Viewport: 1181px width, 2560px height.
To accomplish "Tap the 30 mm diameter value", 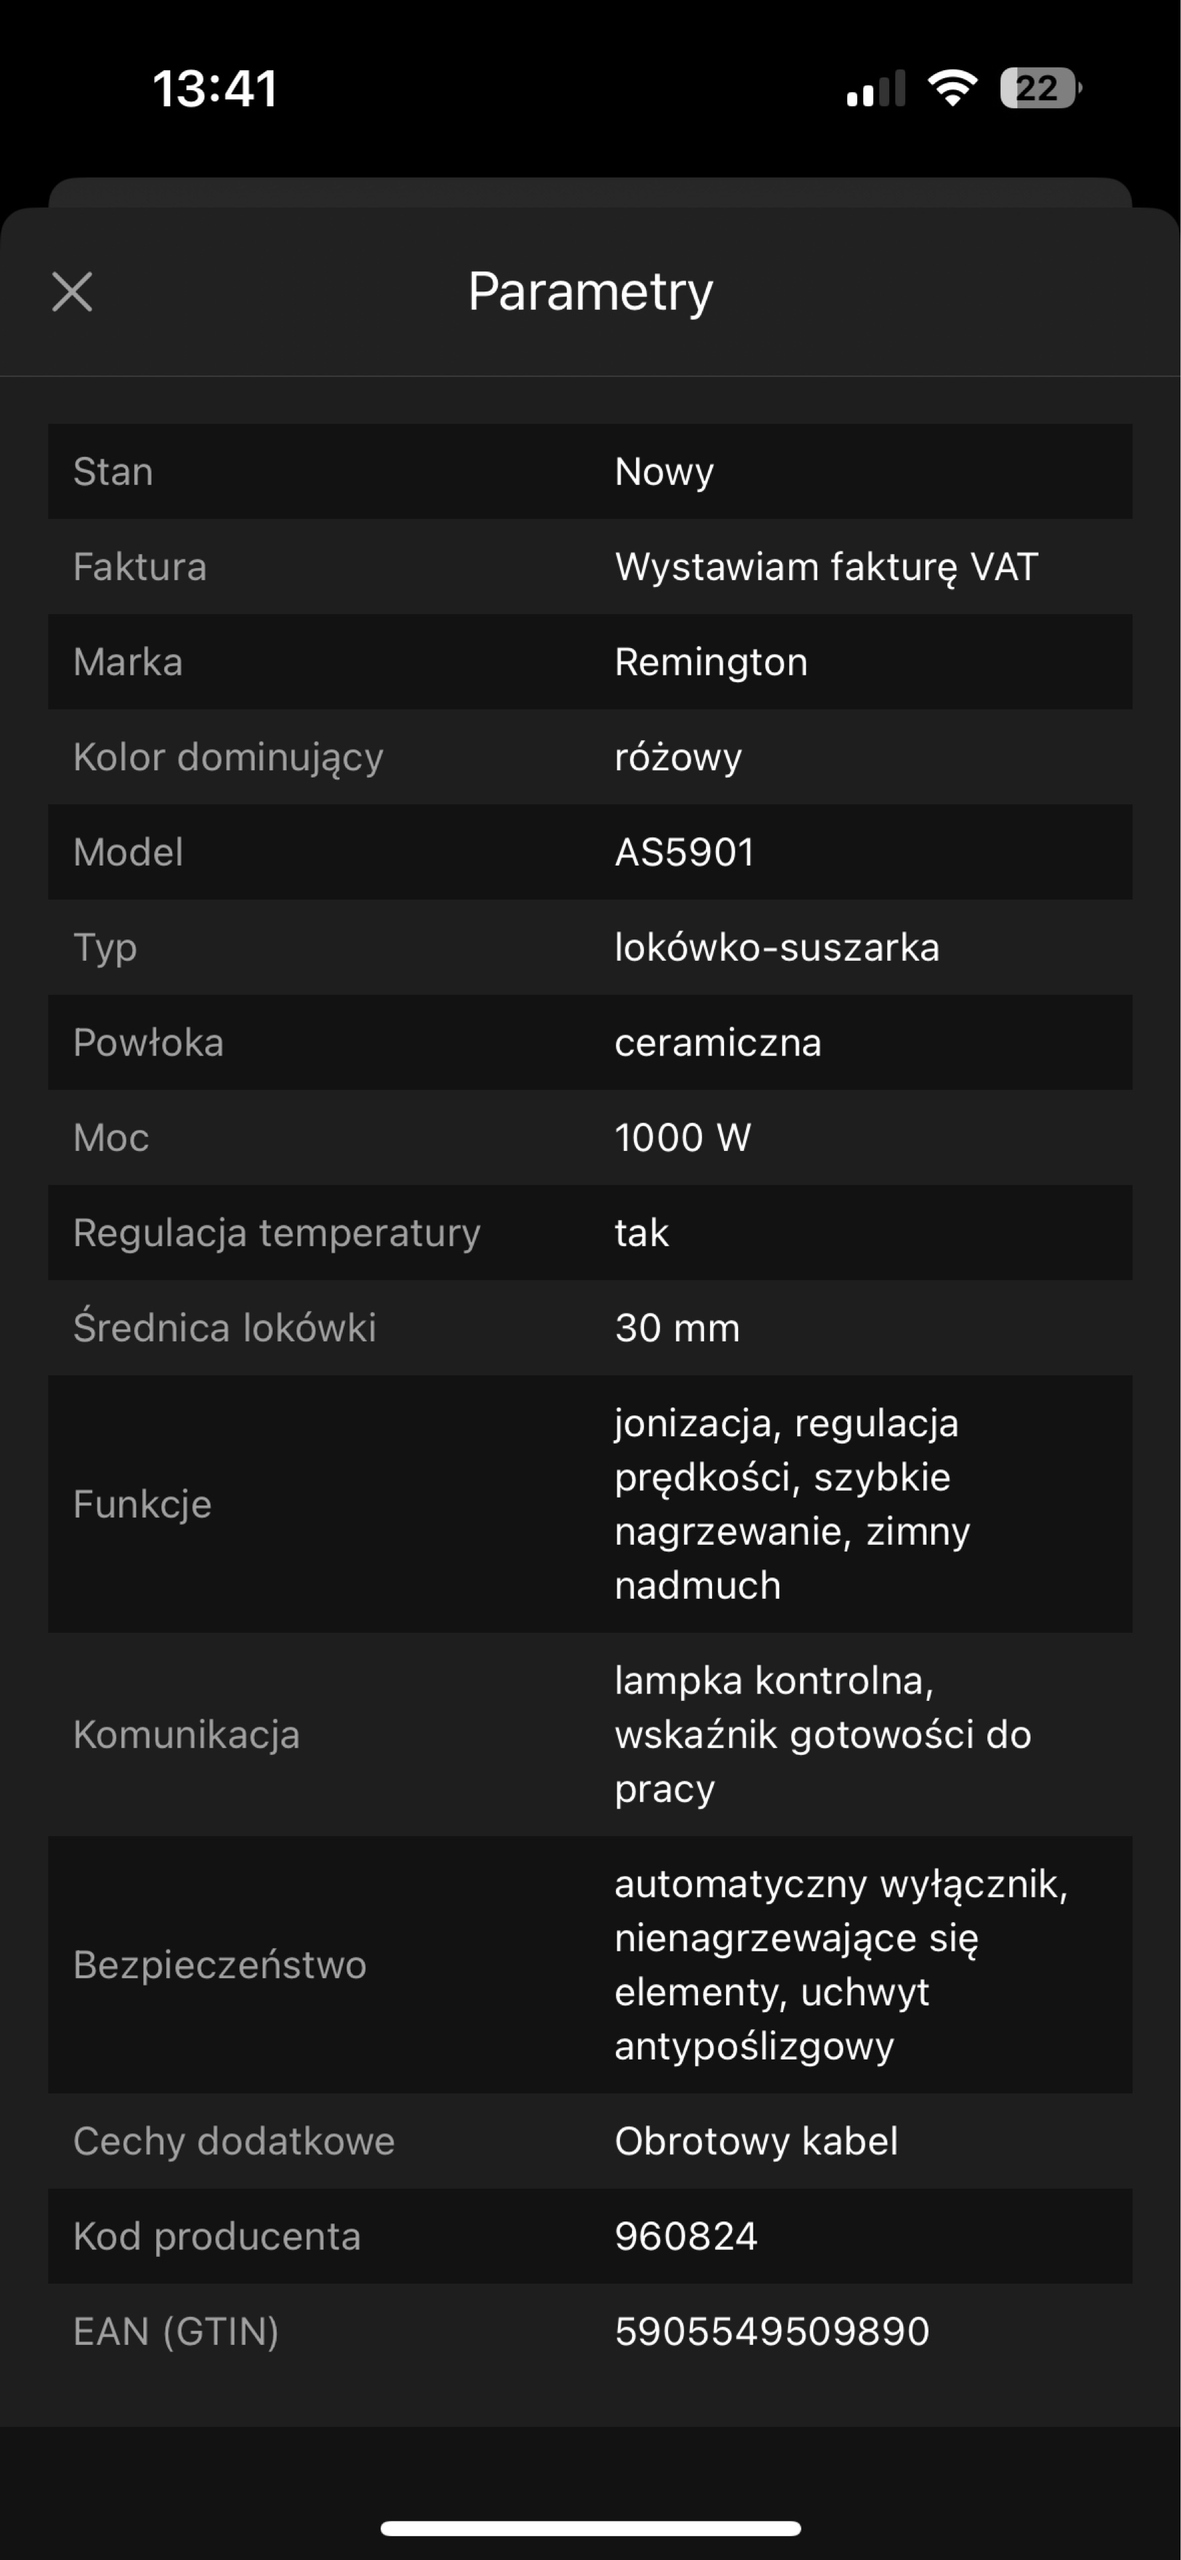I will (677, 1328).
